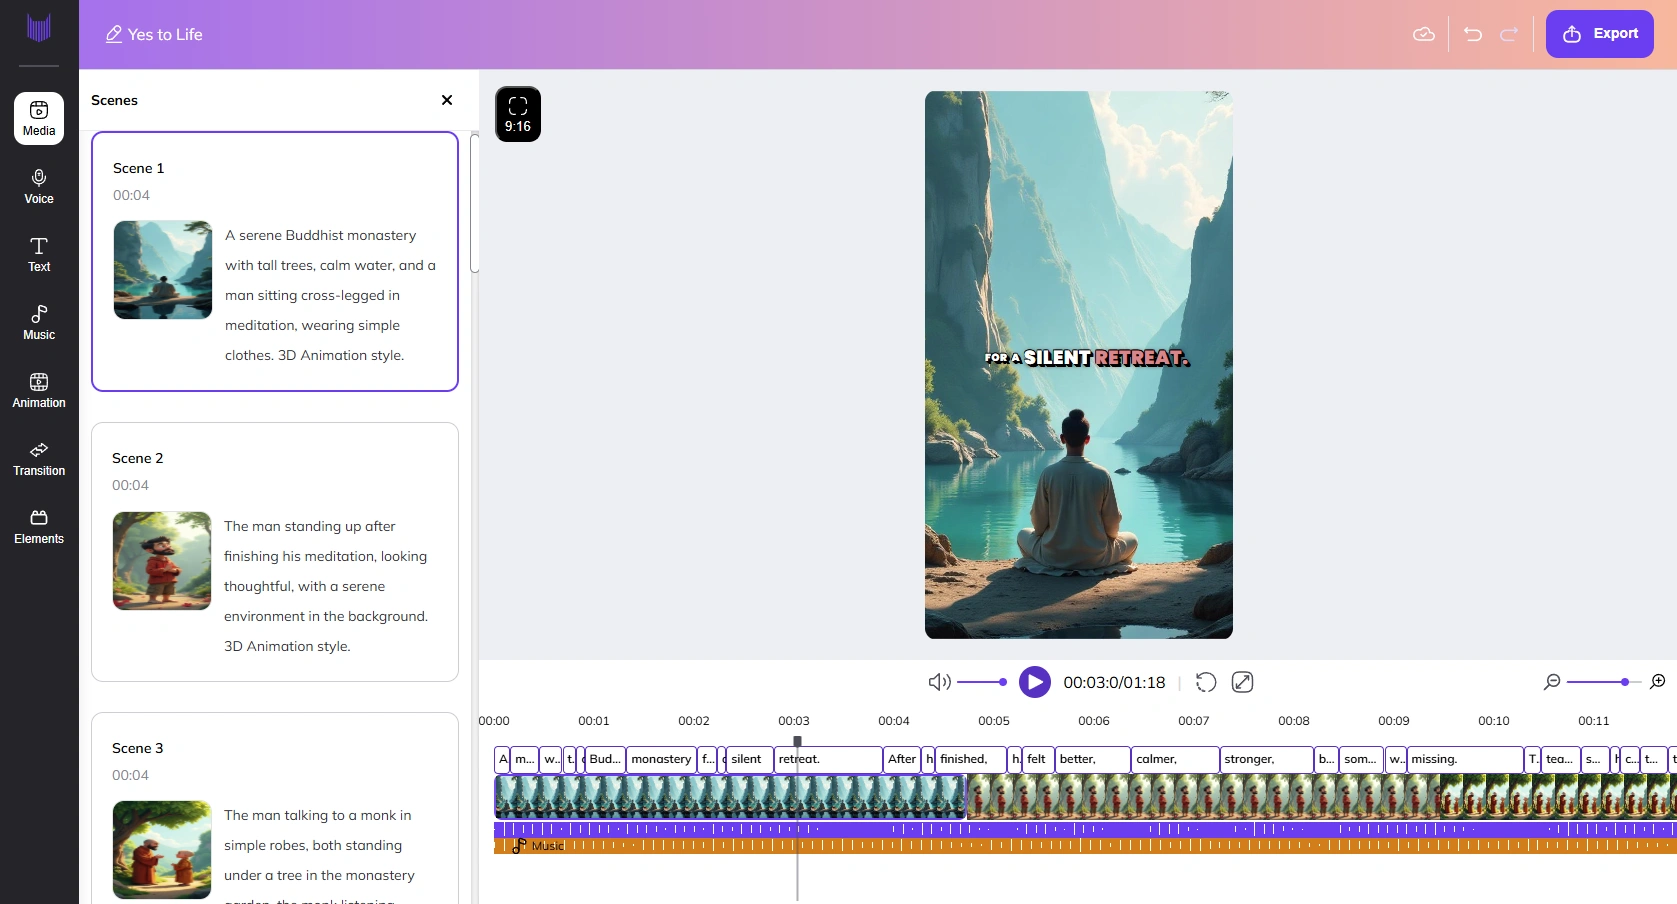This screenshot has width=1677, height=904.
Task: Click the SILENT RETREAT caption on preview
Action: 1087,358
